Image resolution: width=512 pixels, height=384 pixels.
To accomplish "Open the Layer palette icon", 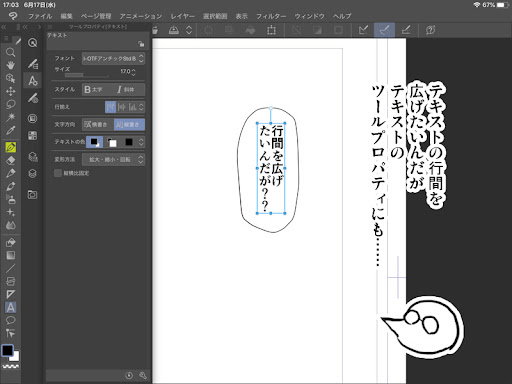I will click(32, 174).
